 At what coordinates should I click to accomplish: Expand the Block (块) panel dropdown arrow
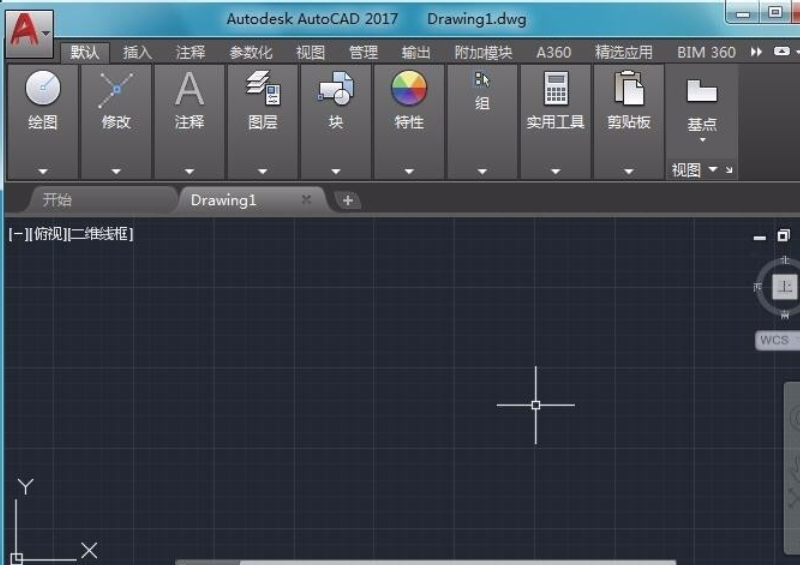pos(336,171)
